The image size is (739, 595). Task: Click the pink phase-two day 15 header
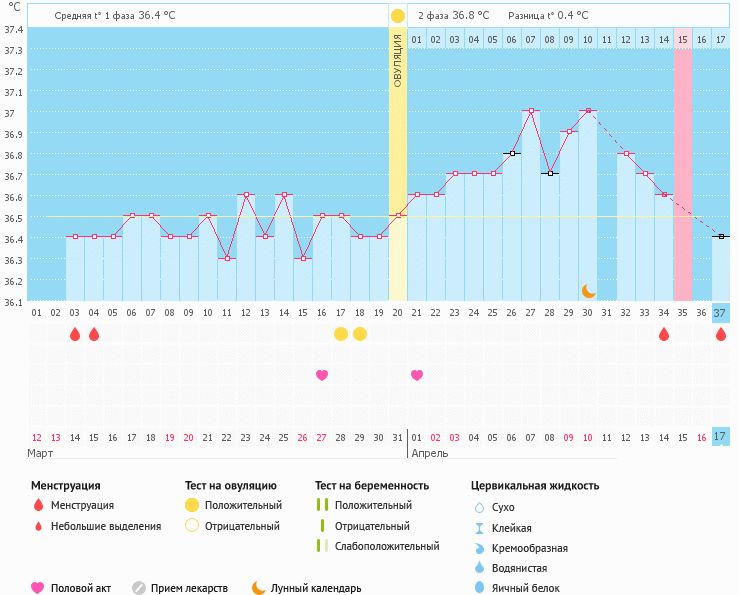coord(683,39)
